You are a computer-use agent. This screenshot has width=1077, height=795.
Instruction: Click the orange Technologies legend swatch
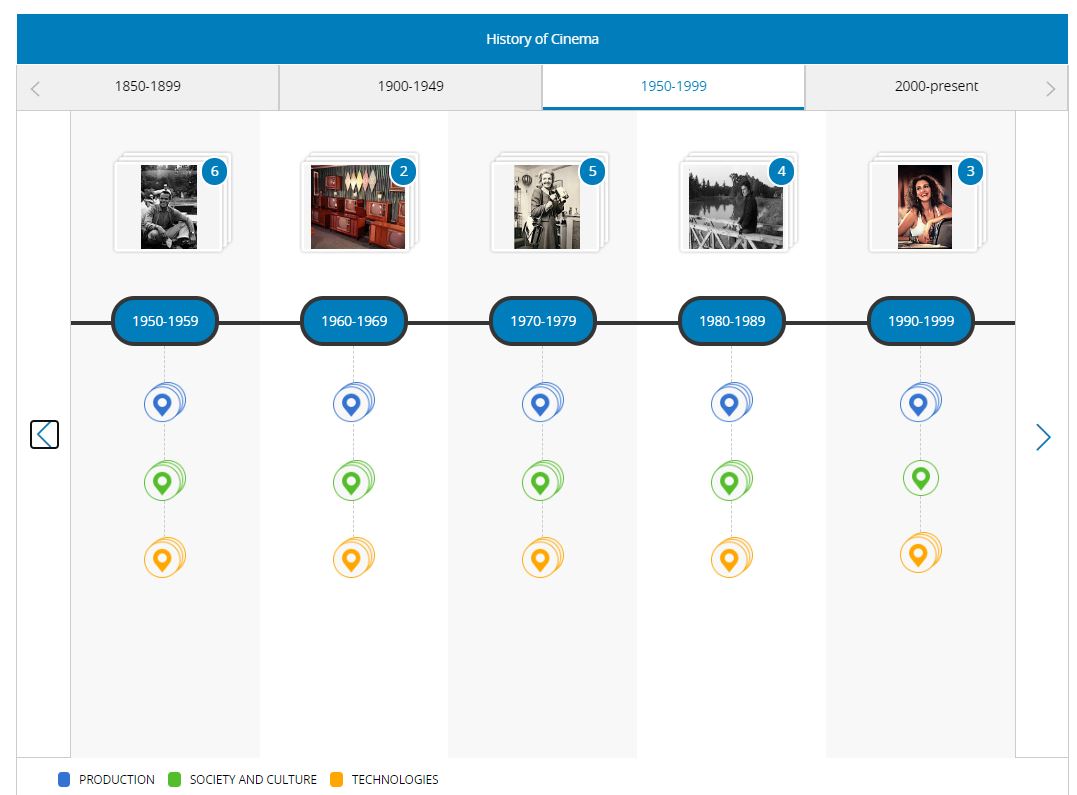point(336,779)
